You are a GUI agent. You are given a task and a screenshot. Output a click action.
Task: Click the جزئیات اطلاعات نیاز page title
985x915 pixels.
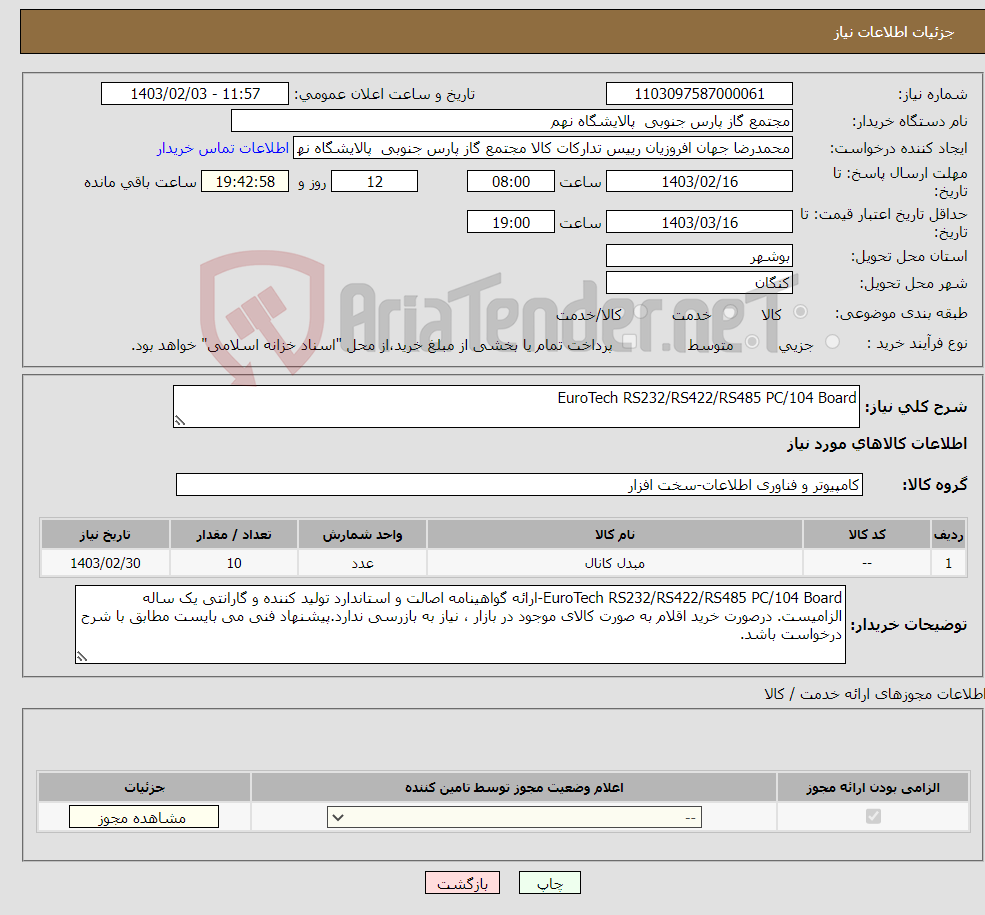pyautogui.click(x=894, y=32)
